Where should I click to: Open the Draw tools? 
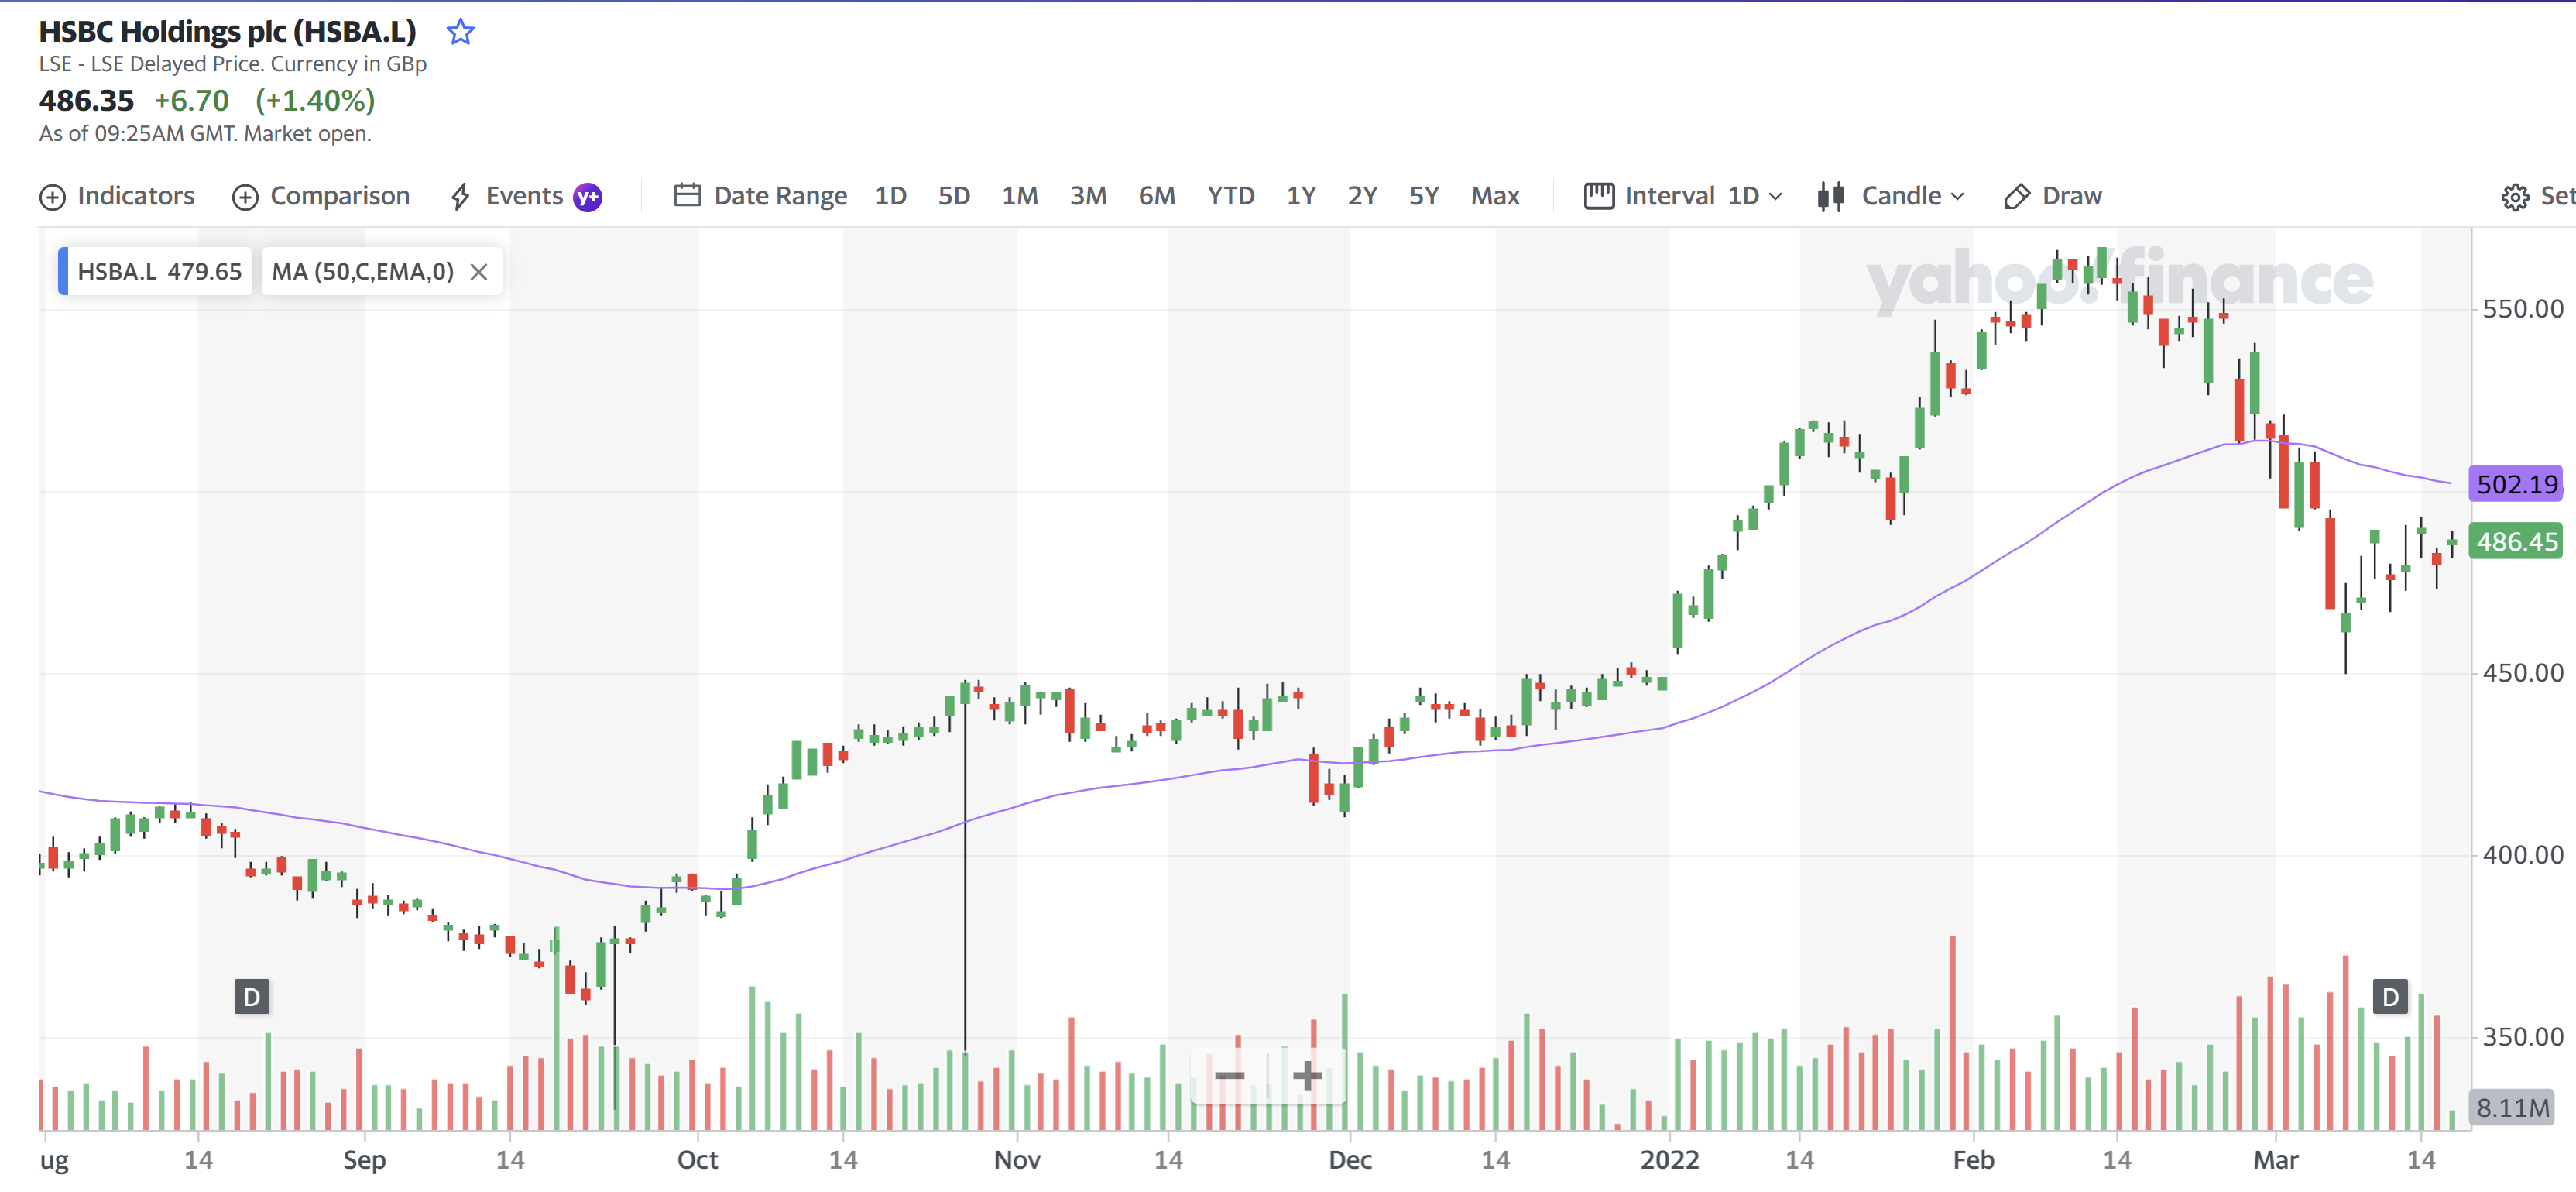(x=2053, y=196)
